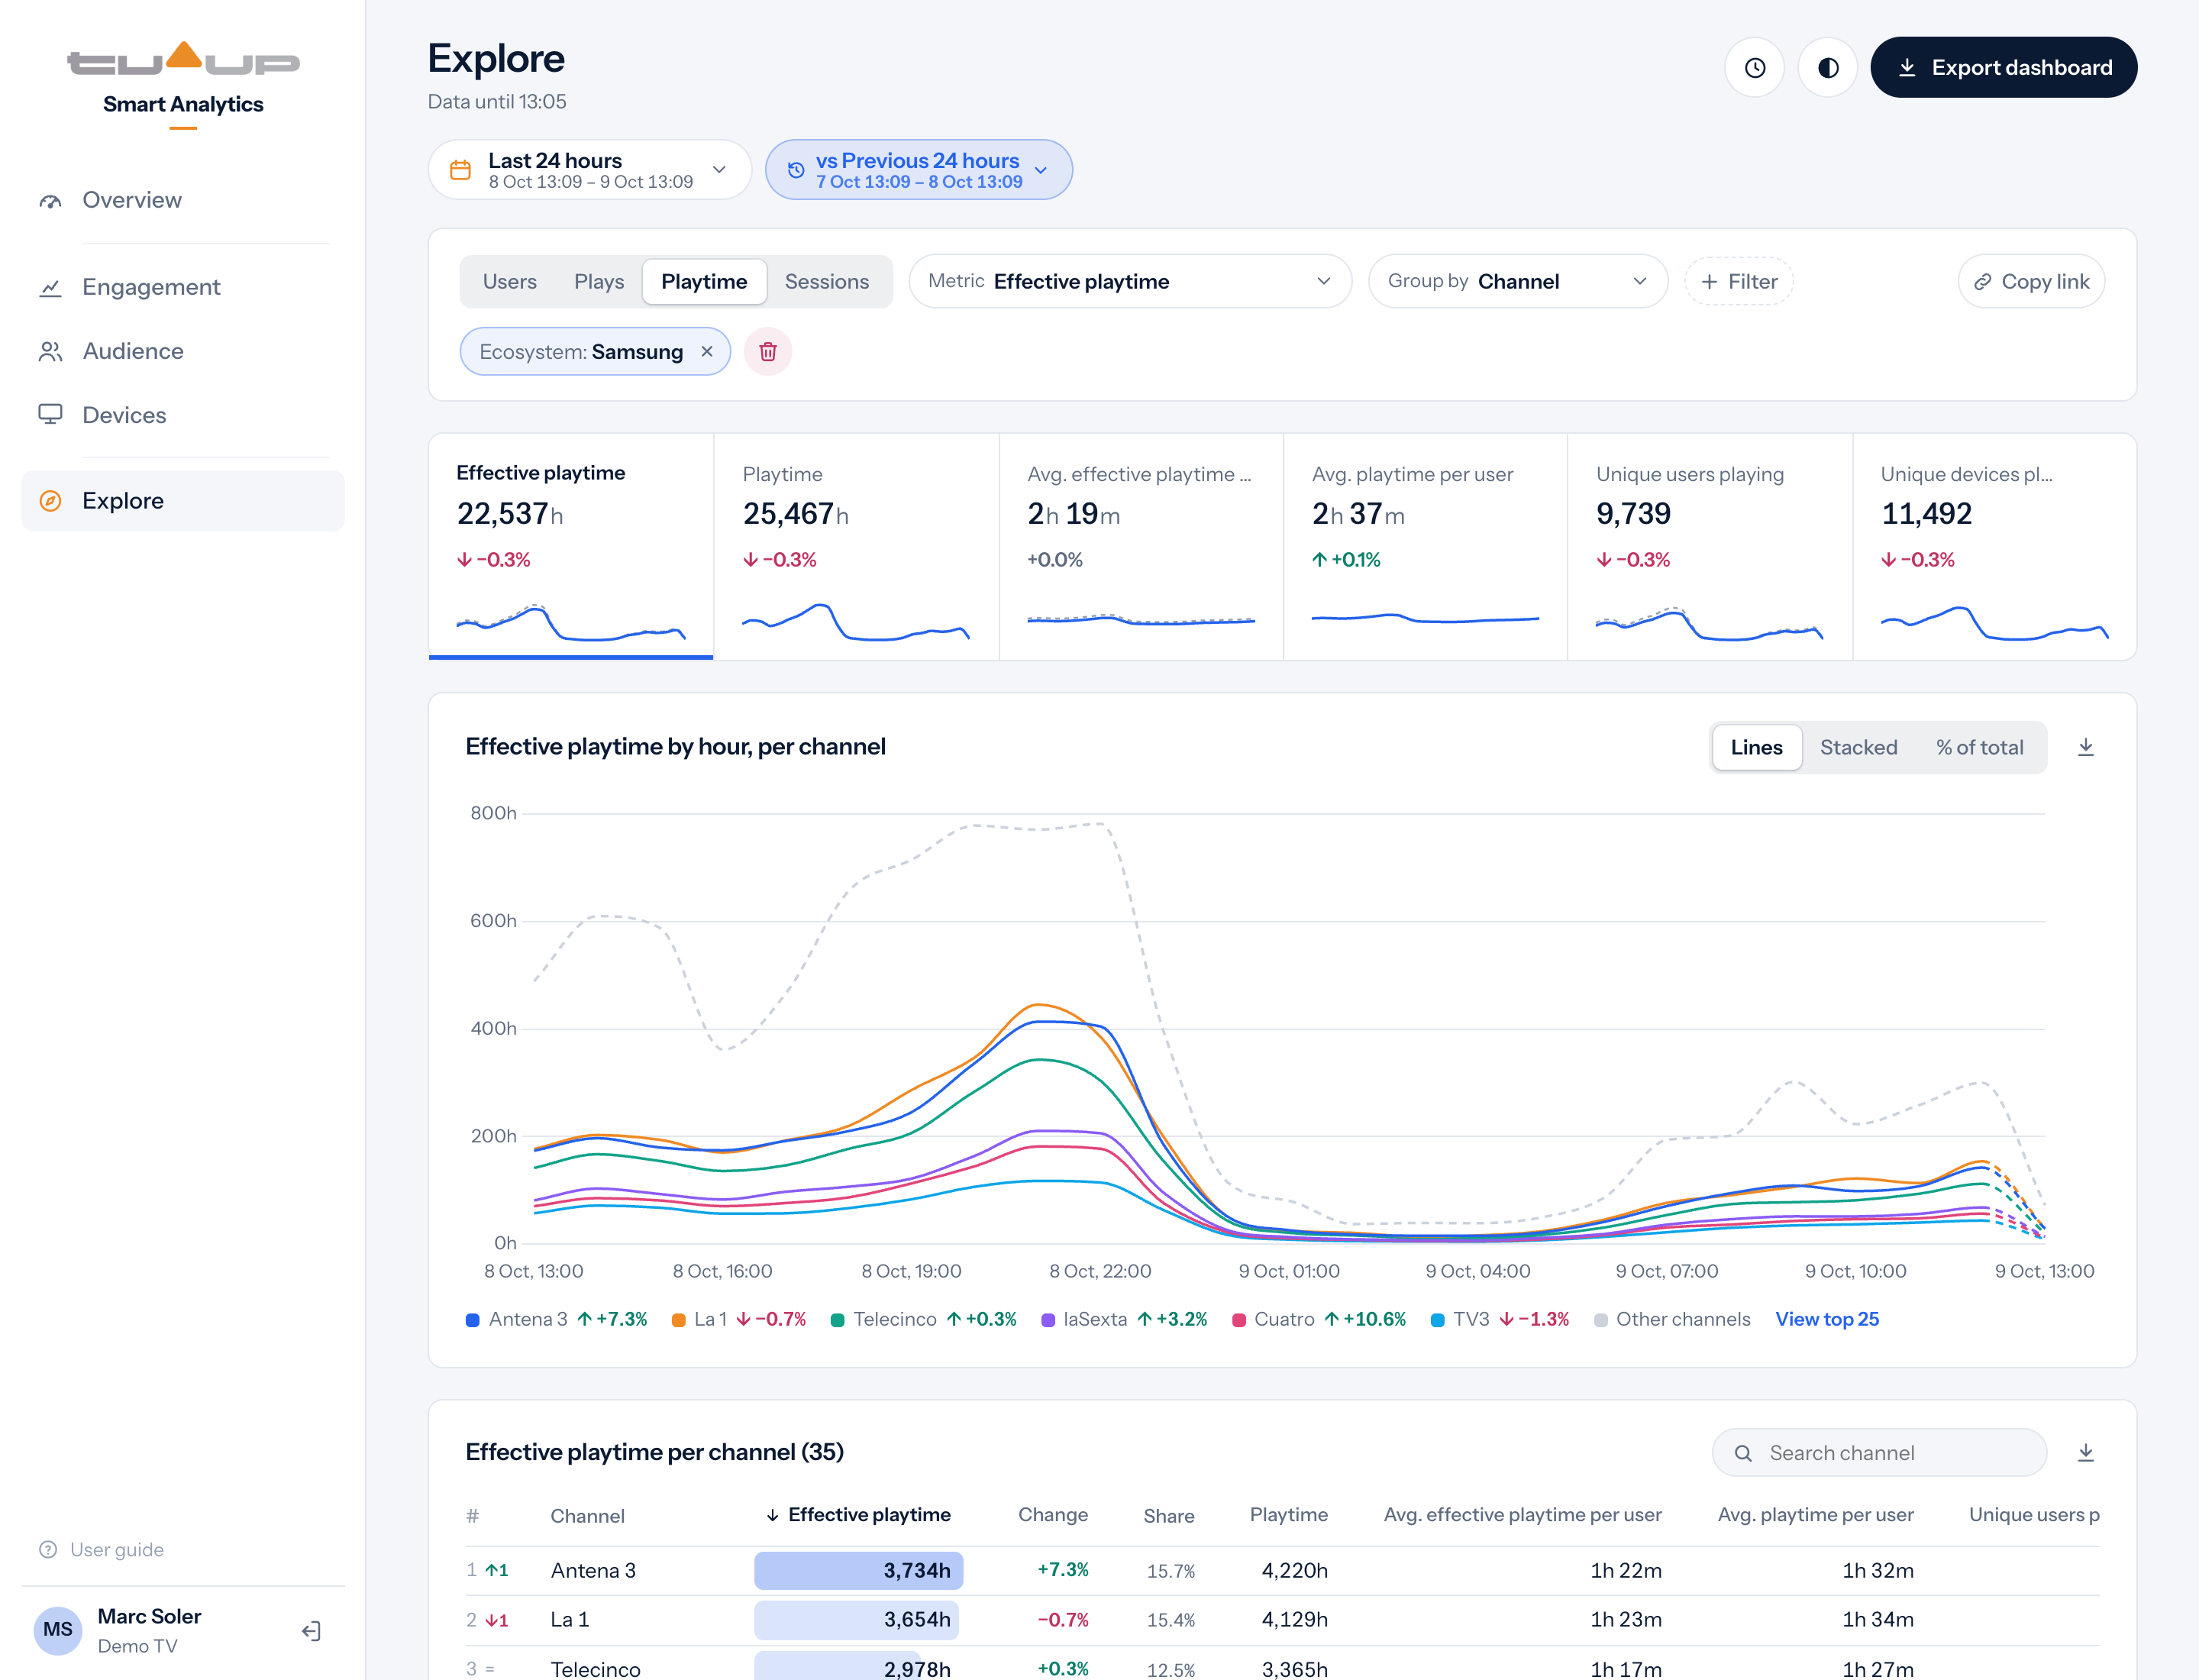The image size is (2199, 1680).
Task: Switch chart view to Stacked
Action: pyautogui.click(x=1858, y=747)
